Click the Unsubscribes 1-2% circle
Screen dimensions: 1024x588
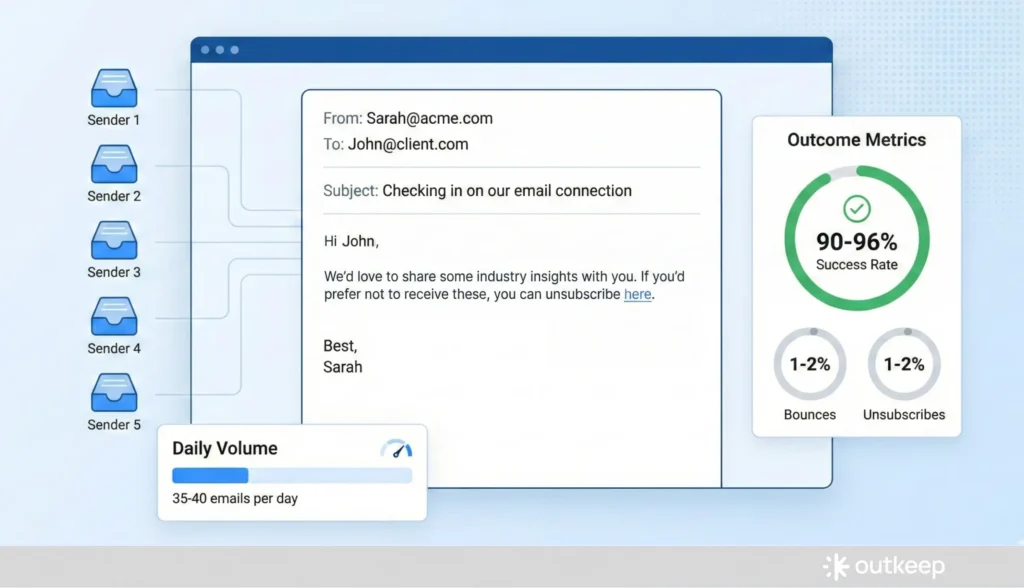point(903,364)
